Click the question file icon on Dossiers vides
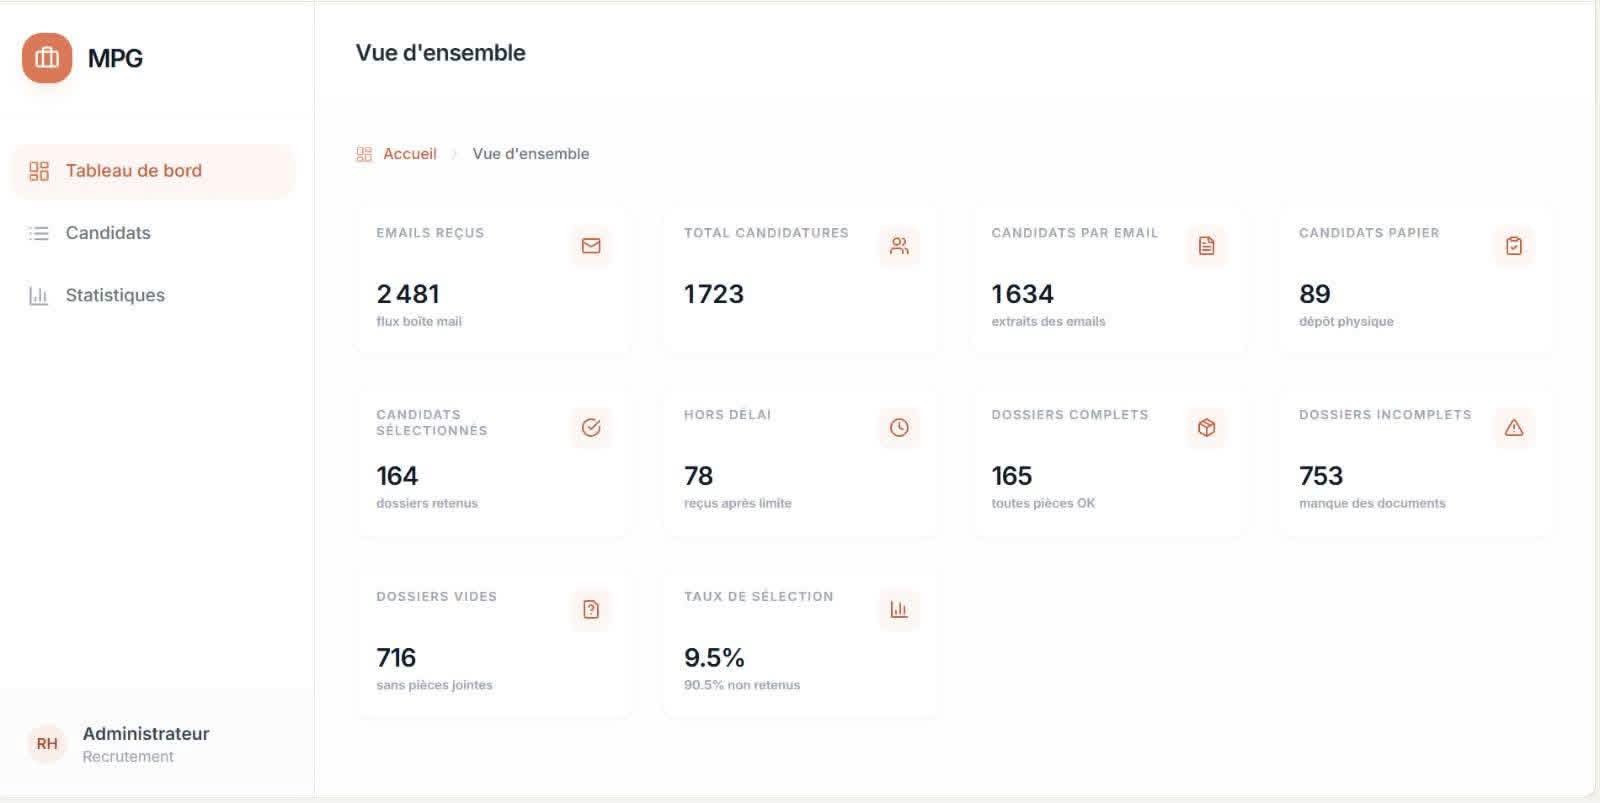Viewport: 1600px width, 803px height. tap(591, 610)
